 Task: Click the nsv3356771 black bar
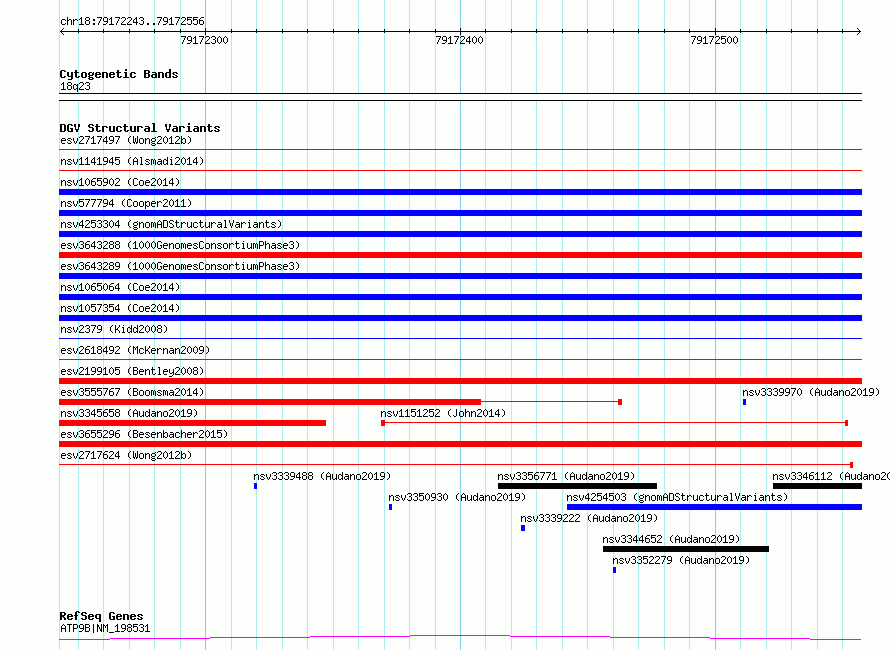point(577,486)
